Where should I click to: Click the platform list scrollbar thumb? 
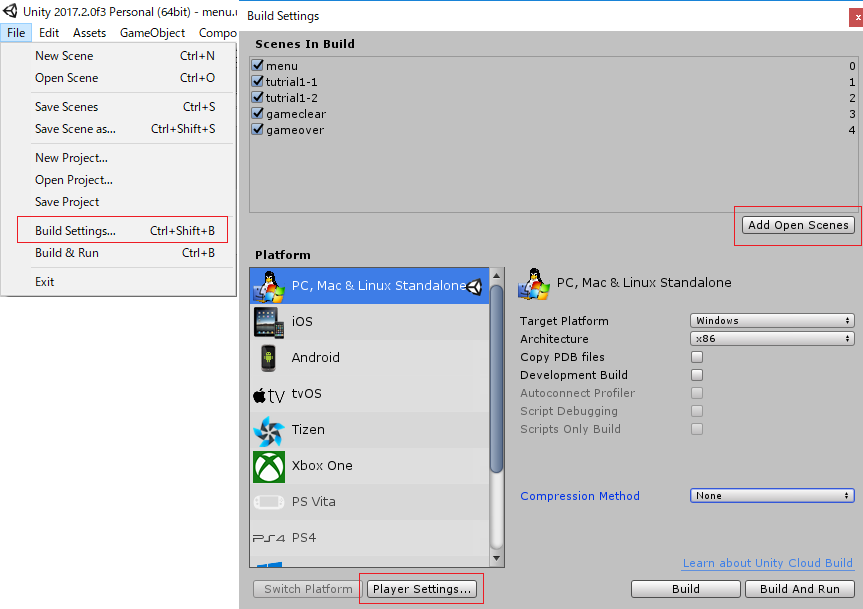[x=496, y=379]
